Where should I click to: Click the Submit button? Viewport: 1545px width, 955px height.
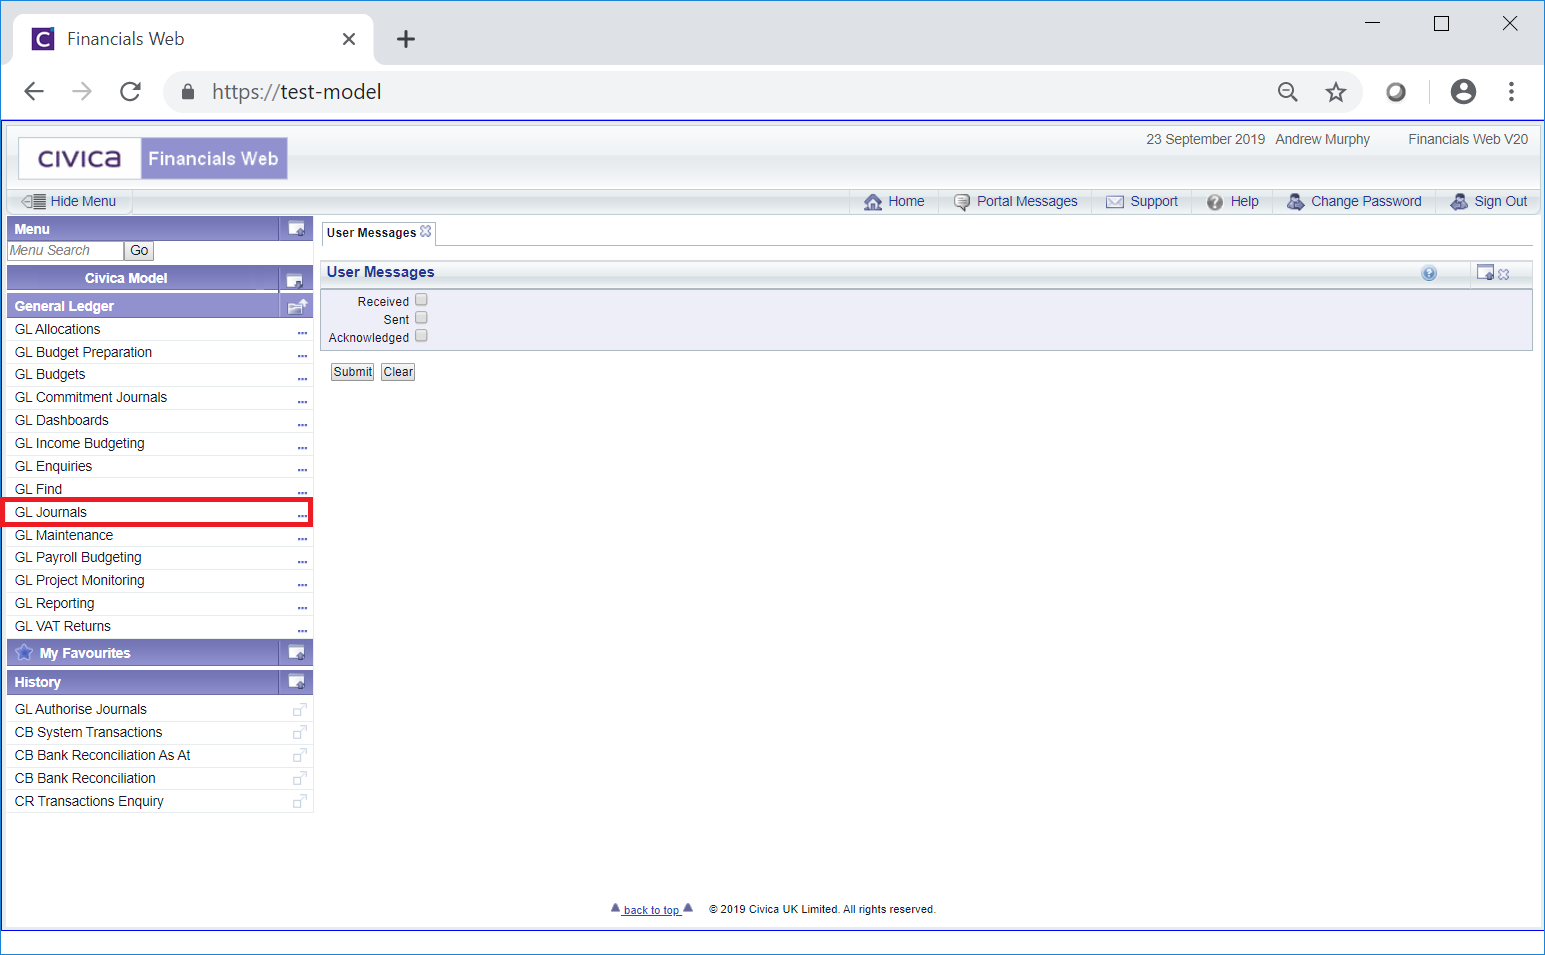(x=353, y=372)
